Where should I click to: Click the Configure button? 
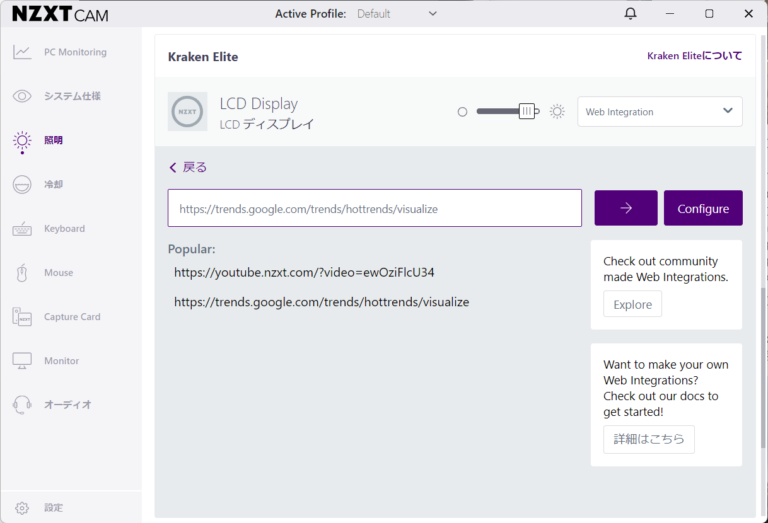pos(703,208)
